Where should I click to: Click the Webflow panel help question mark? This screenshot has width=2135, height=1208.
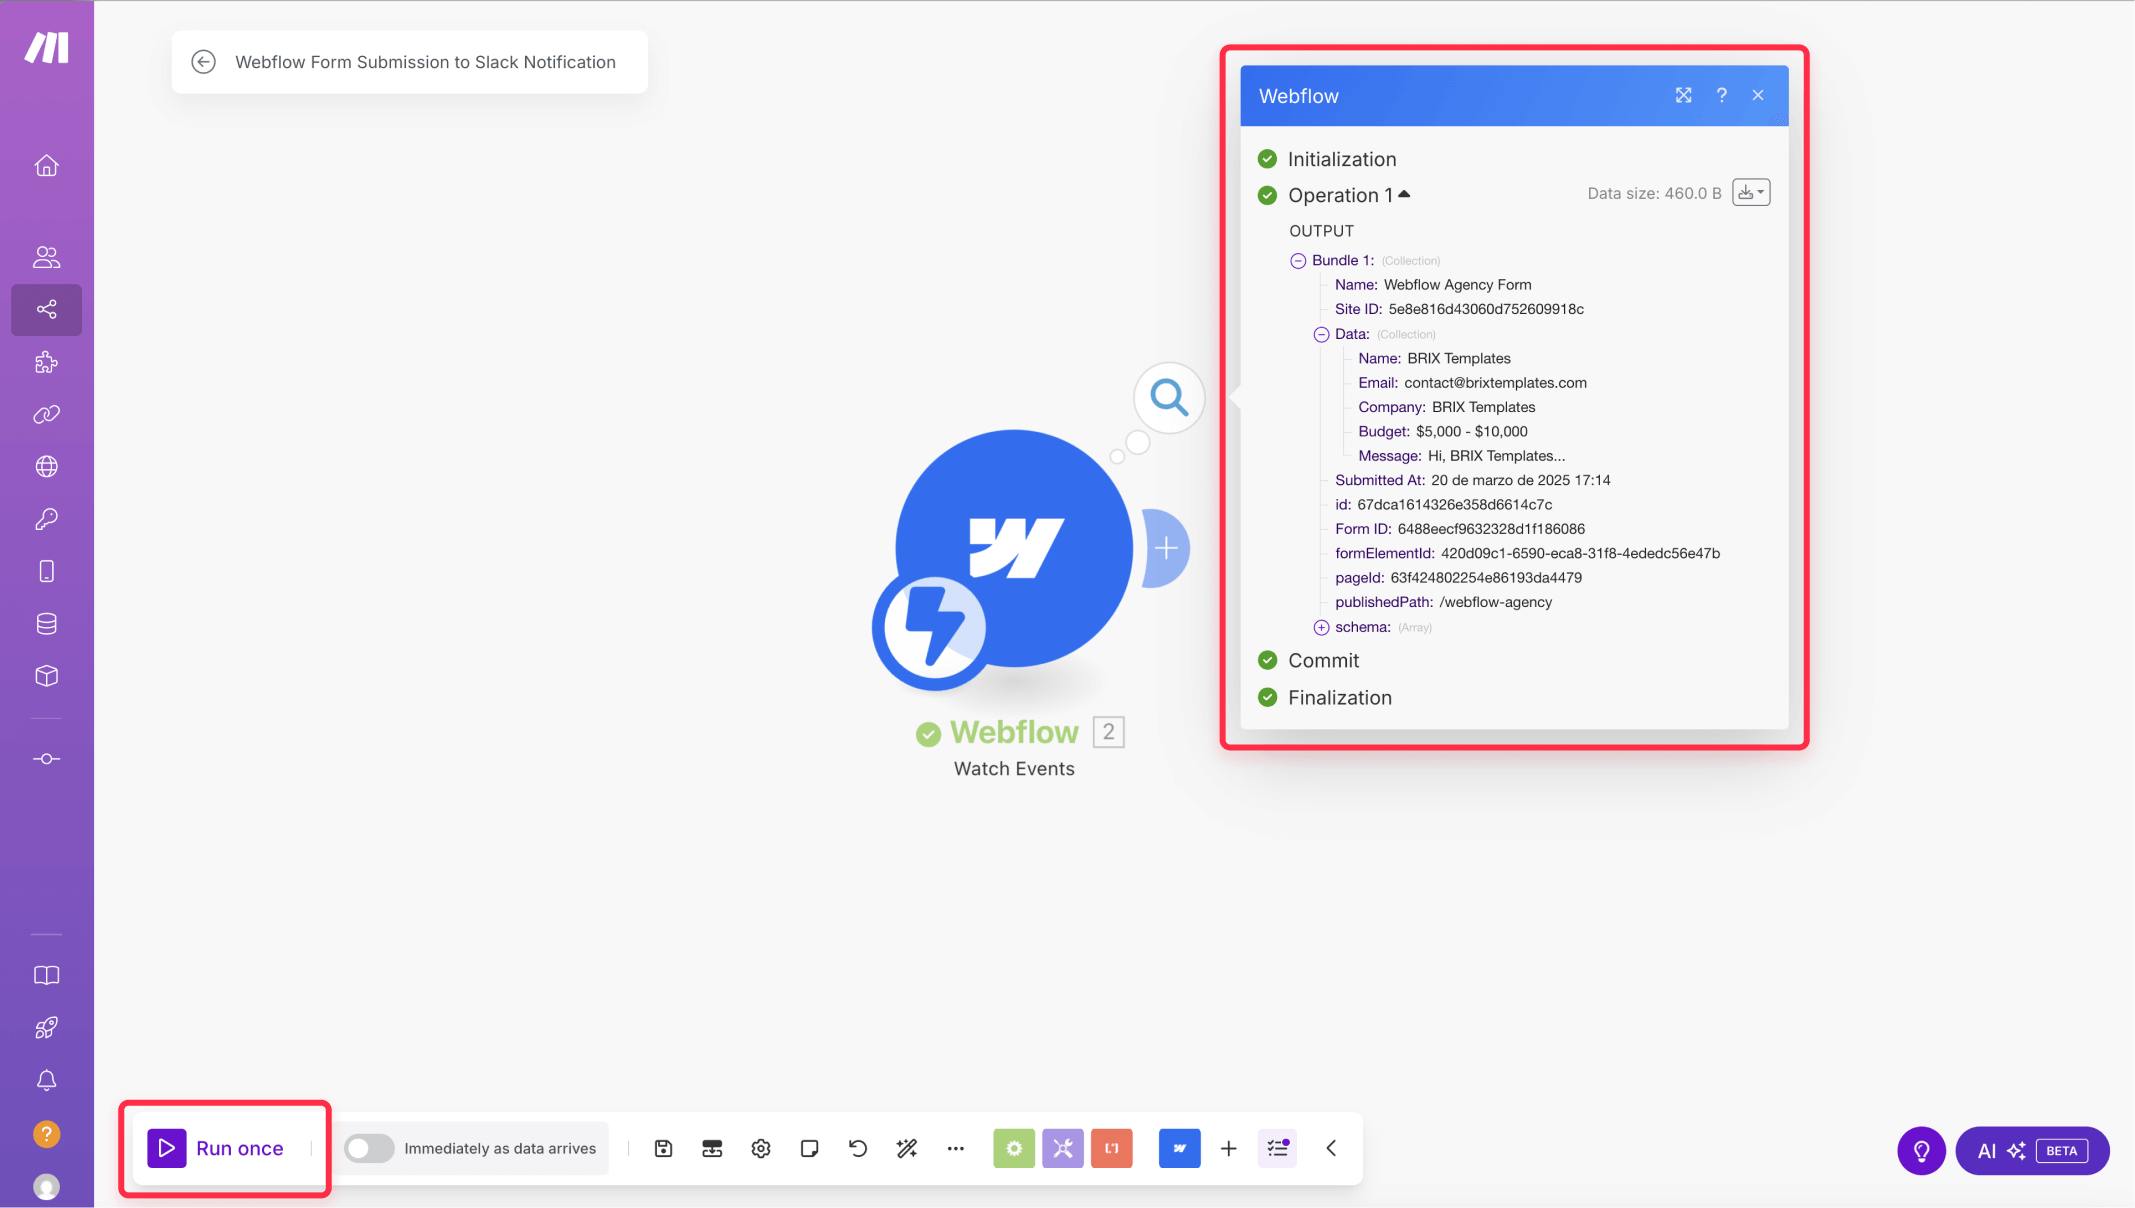point(1721,95)
